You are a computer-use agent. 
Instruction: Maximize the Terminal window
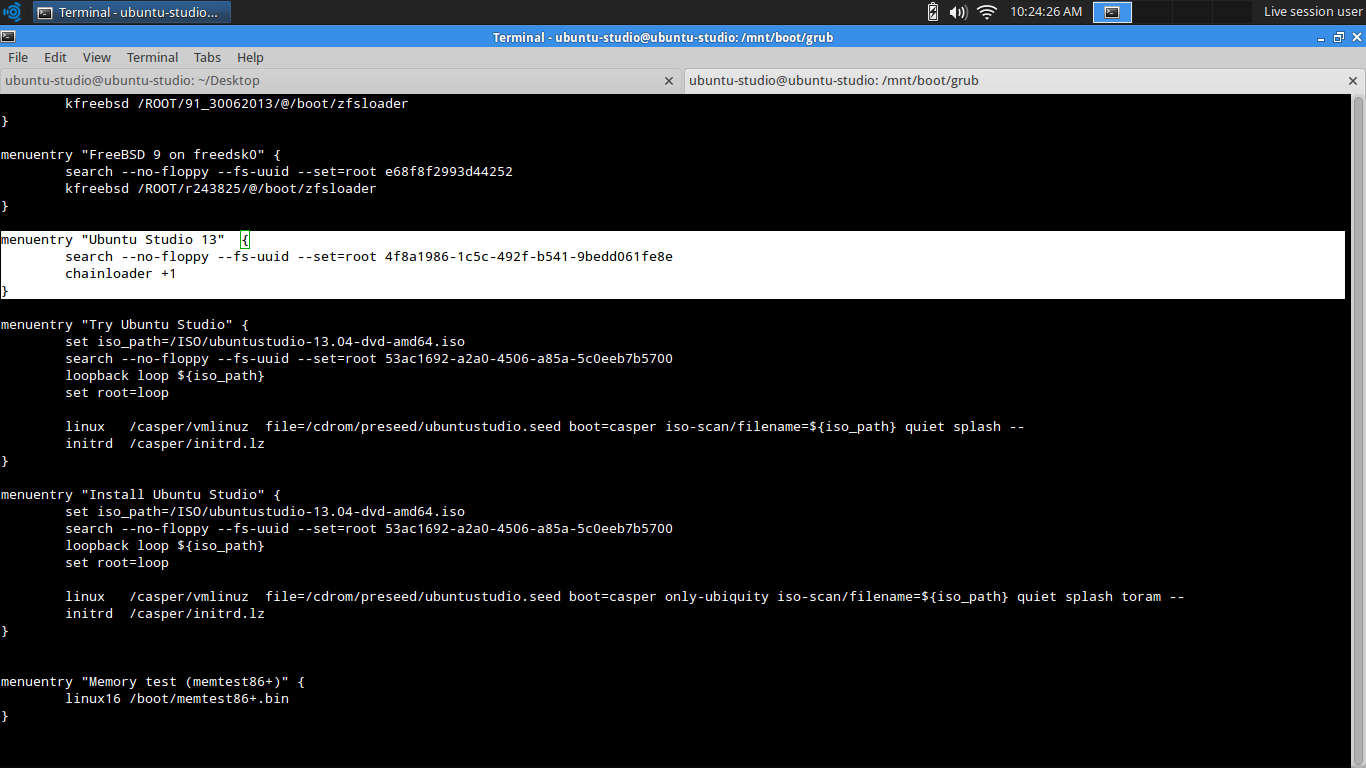click(x=1339, y=37)
